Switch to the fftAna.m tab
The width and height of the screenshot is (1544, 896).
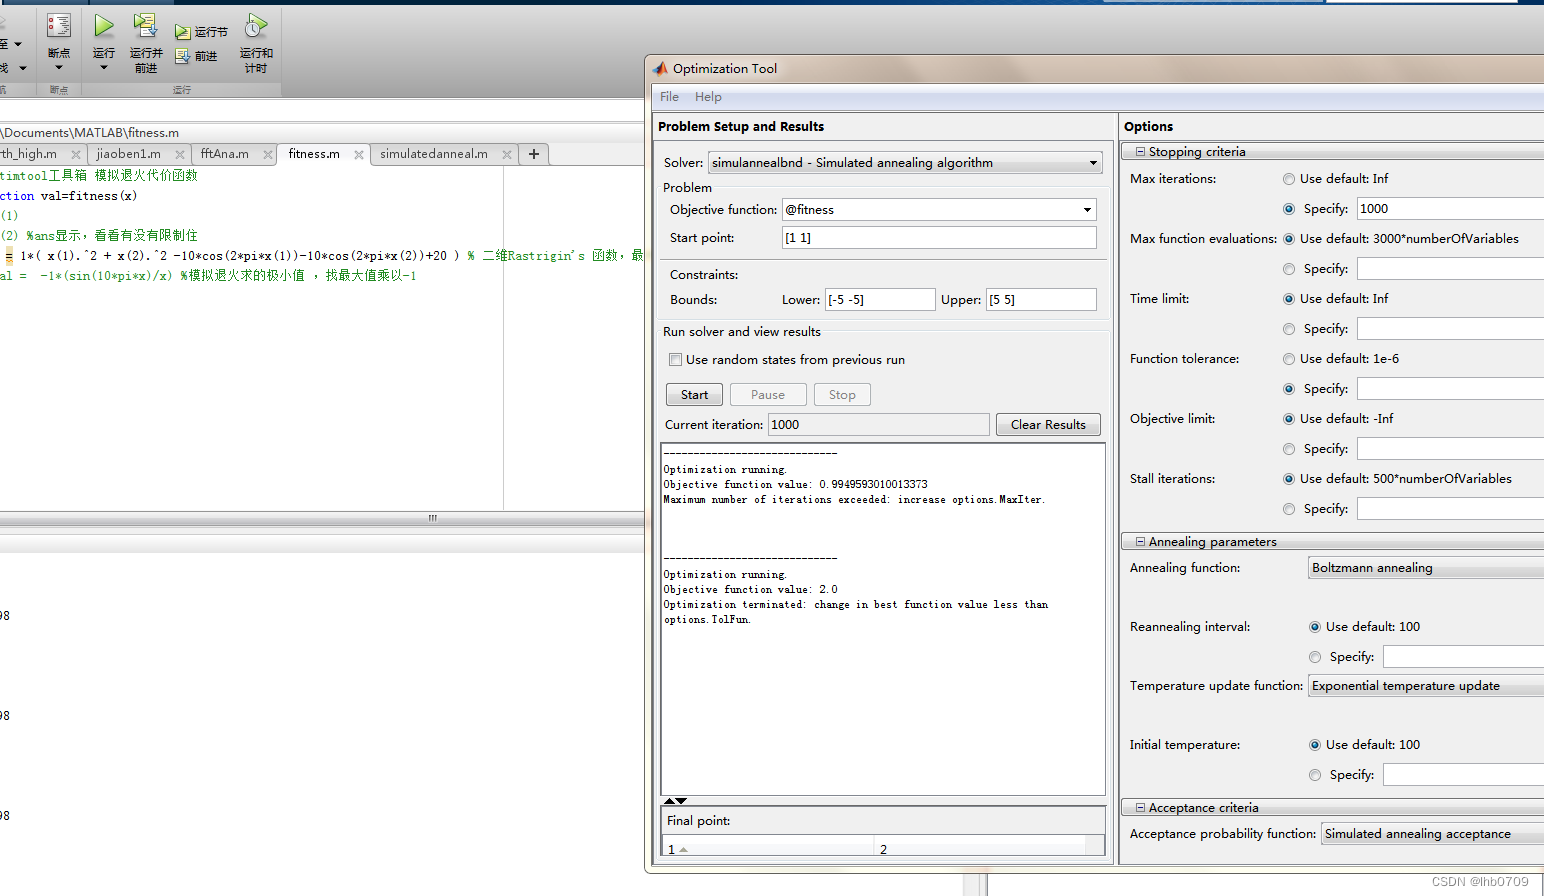point(224,154)
